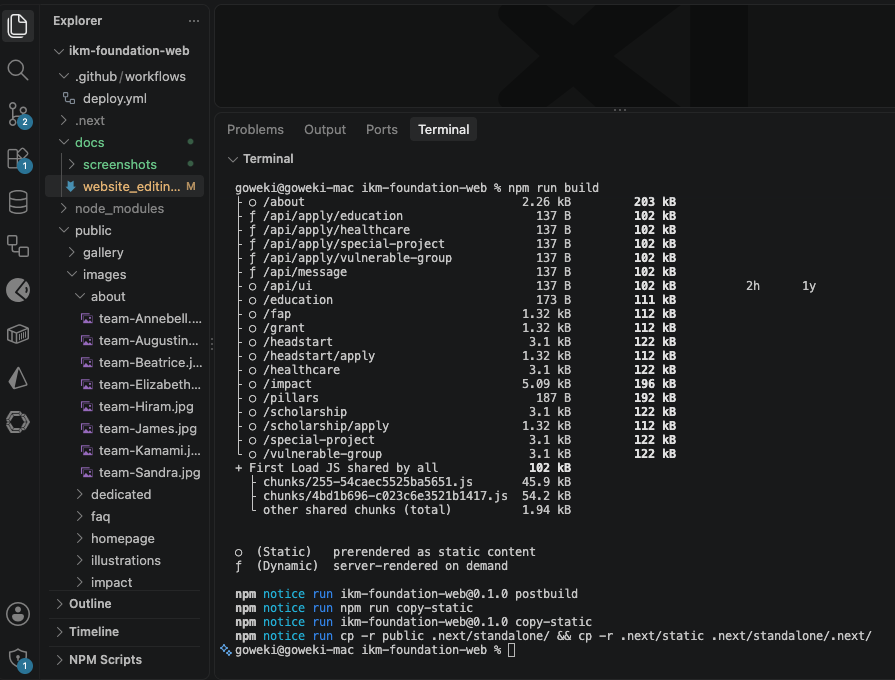895x680 pixels.
Task: Open the round GitKraken-style activity icon
Action: [x=18, y=290]
